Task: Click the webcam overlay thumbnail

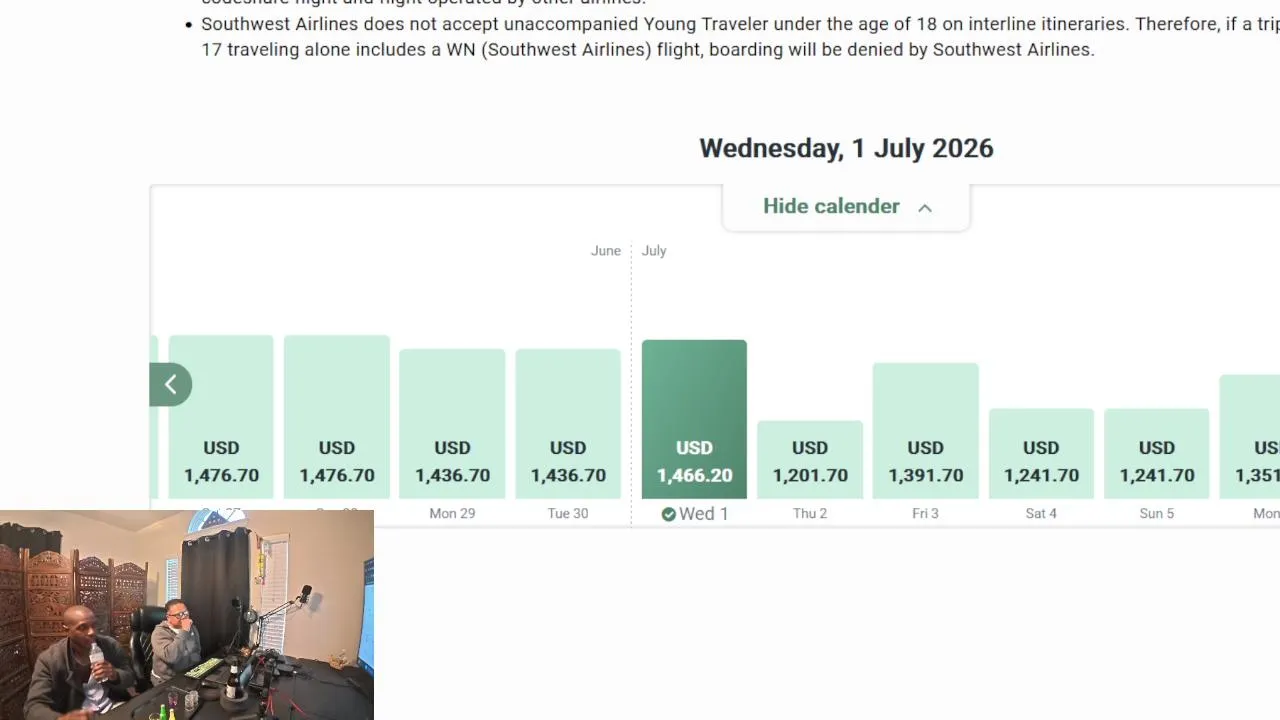Action: (x=187, y=615)
